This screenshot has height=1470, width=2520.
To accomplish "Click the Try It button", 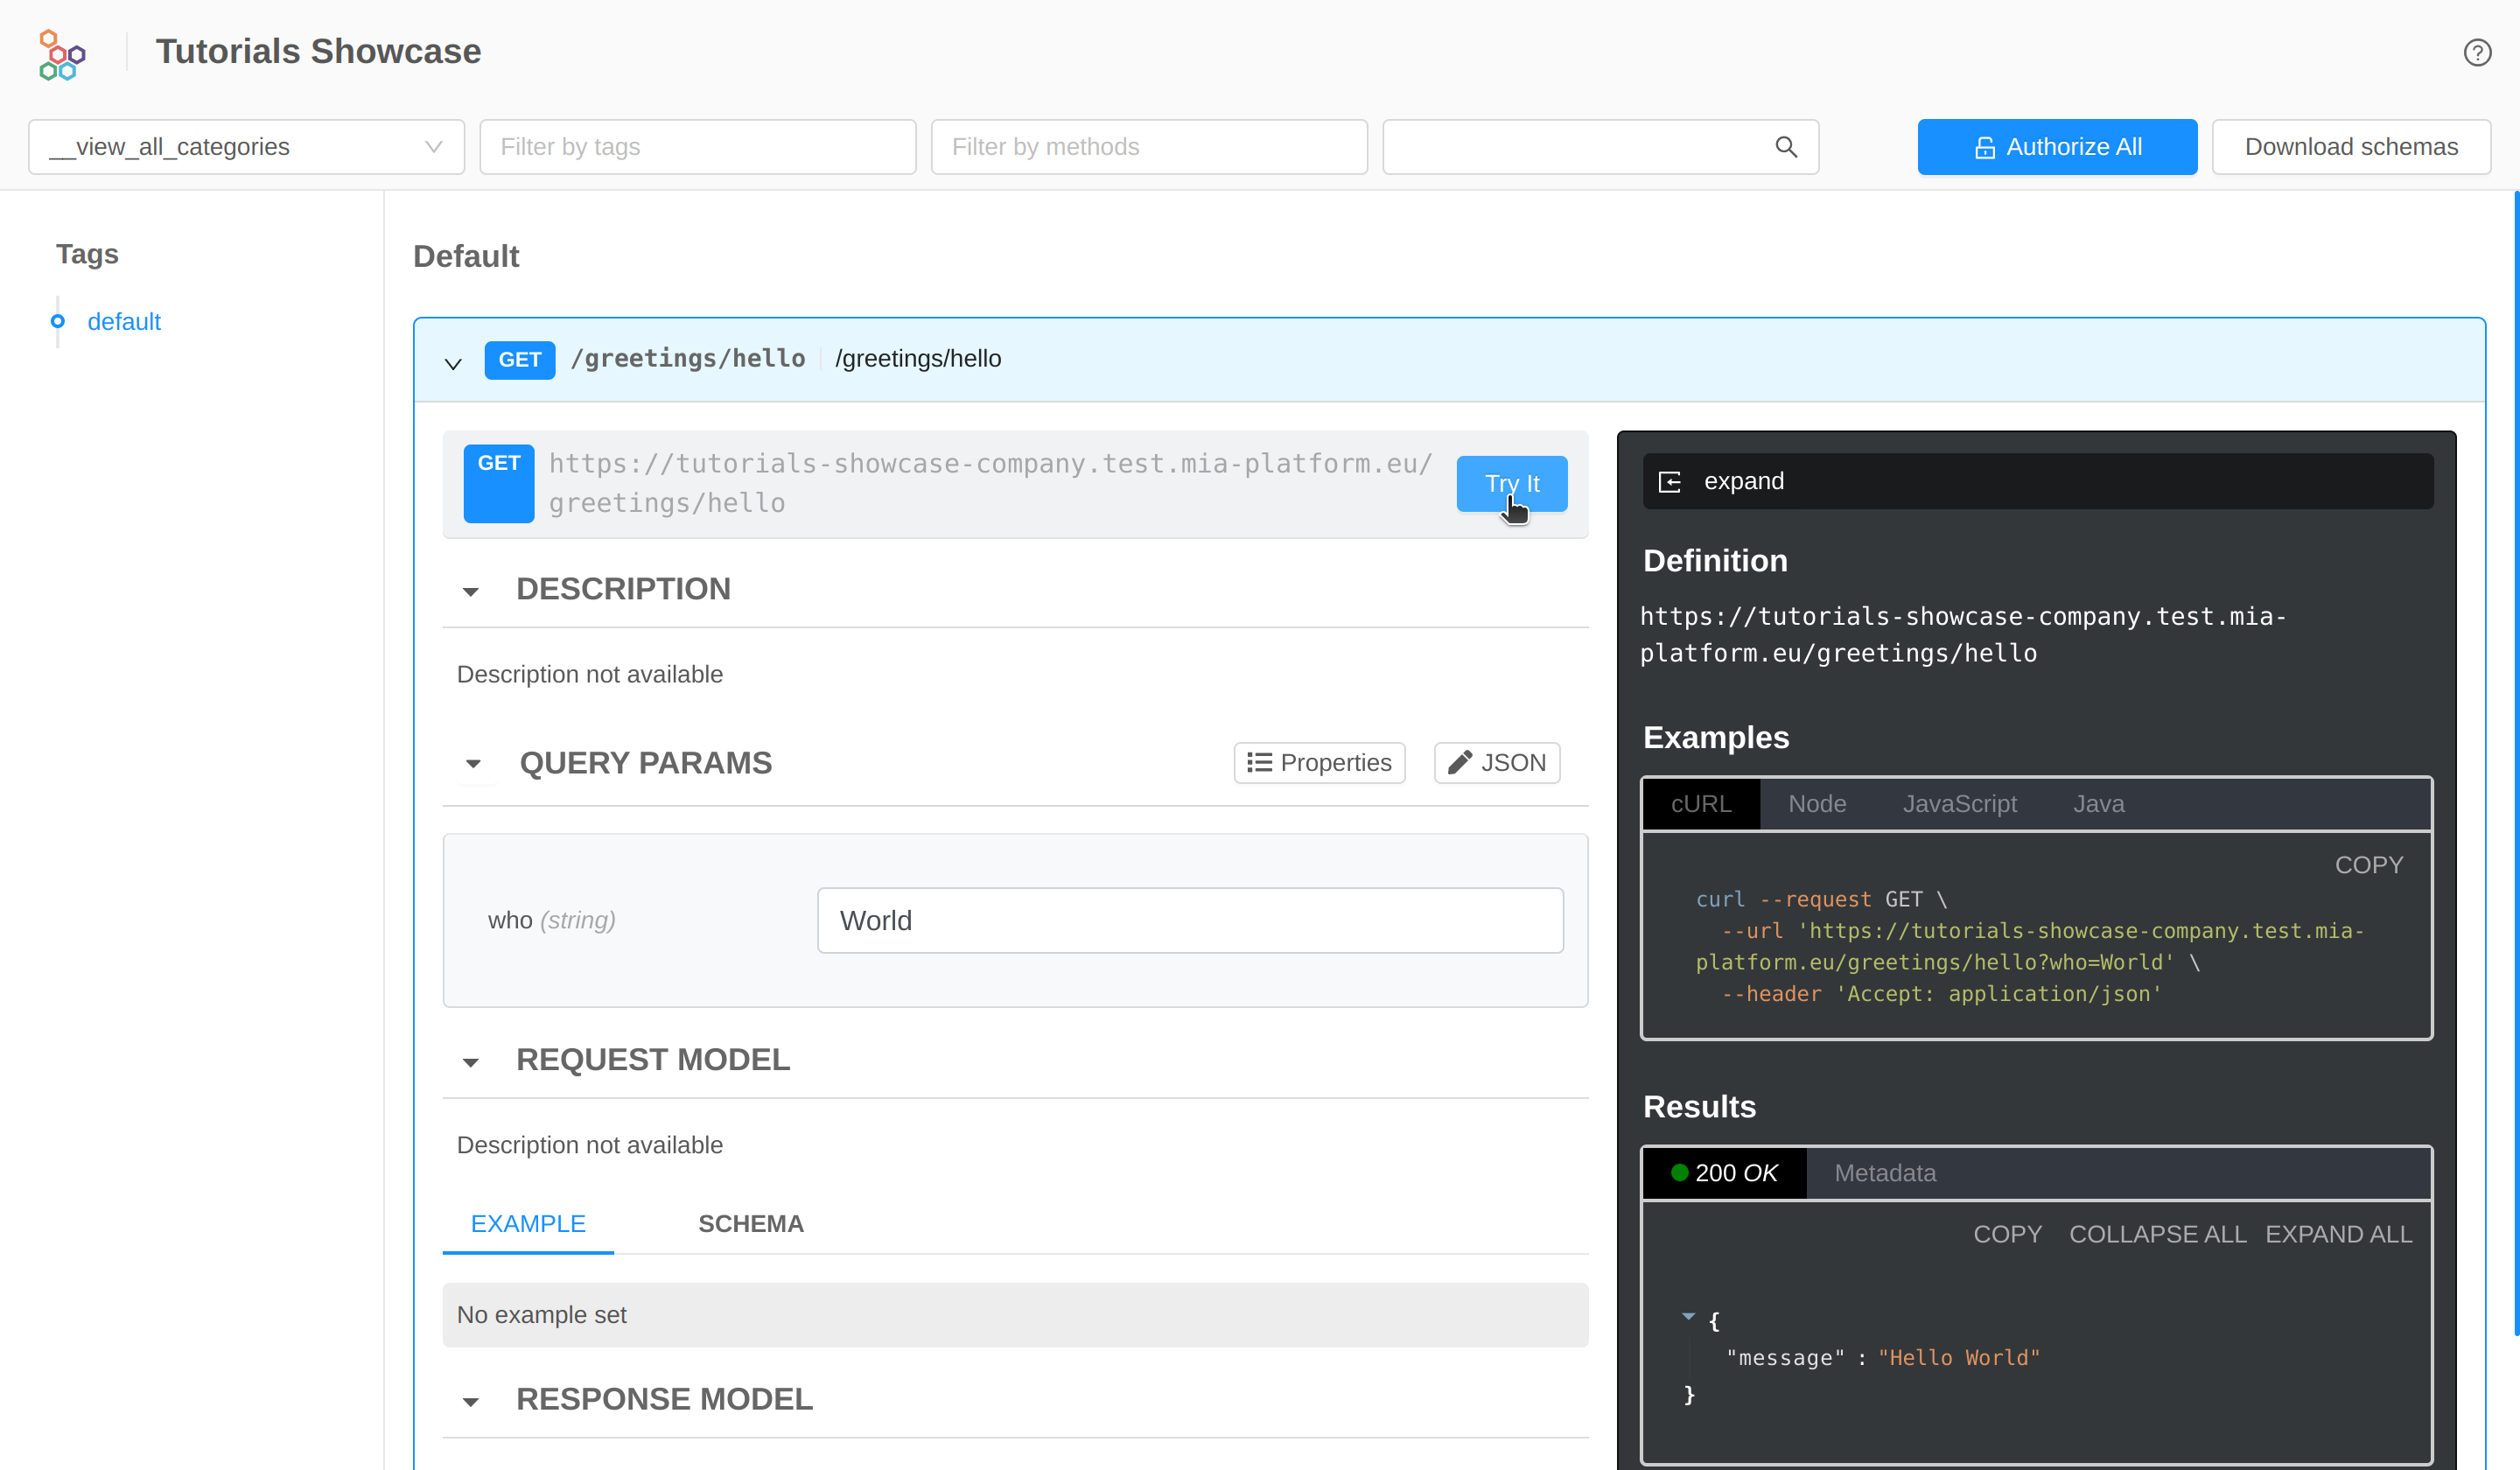I will tap(1511, 484).
